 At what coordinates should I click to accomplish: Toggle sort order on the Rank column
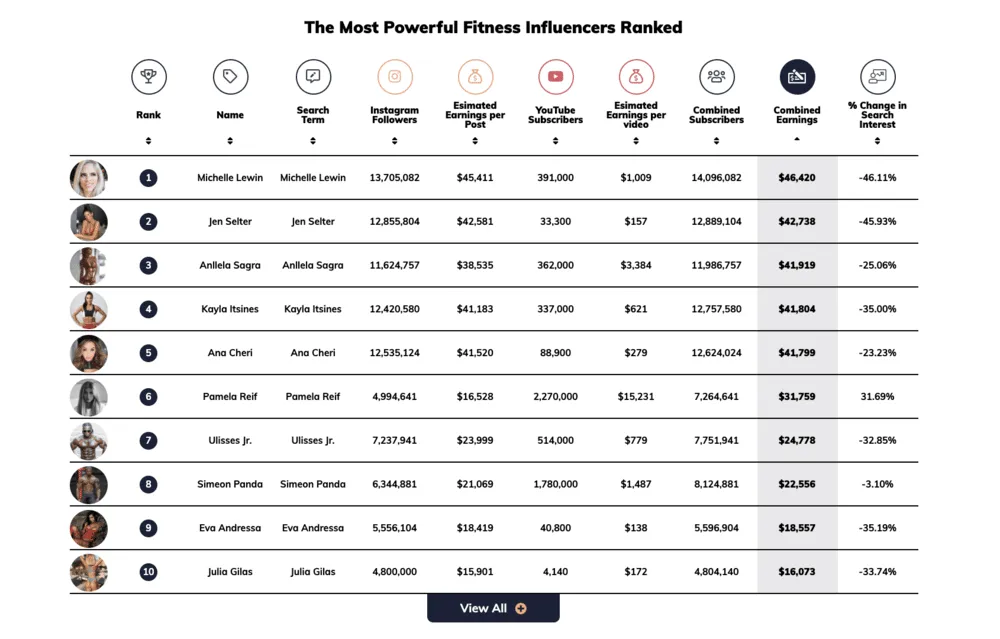click(x=148, y=141)
